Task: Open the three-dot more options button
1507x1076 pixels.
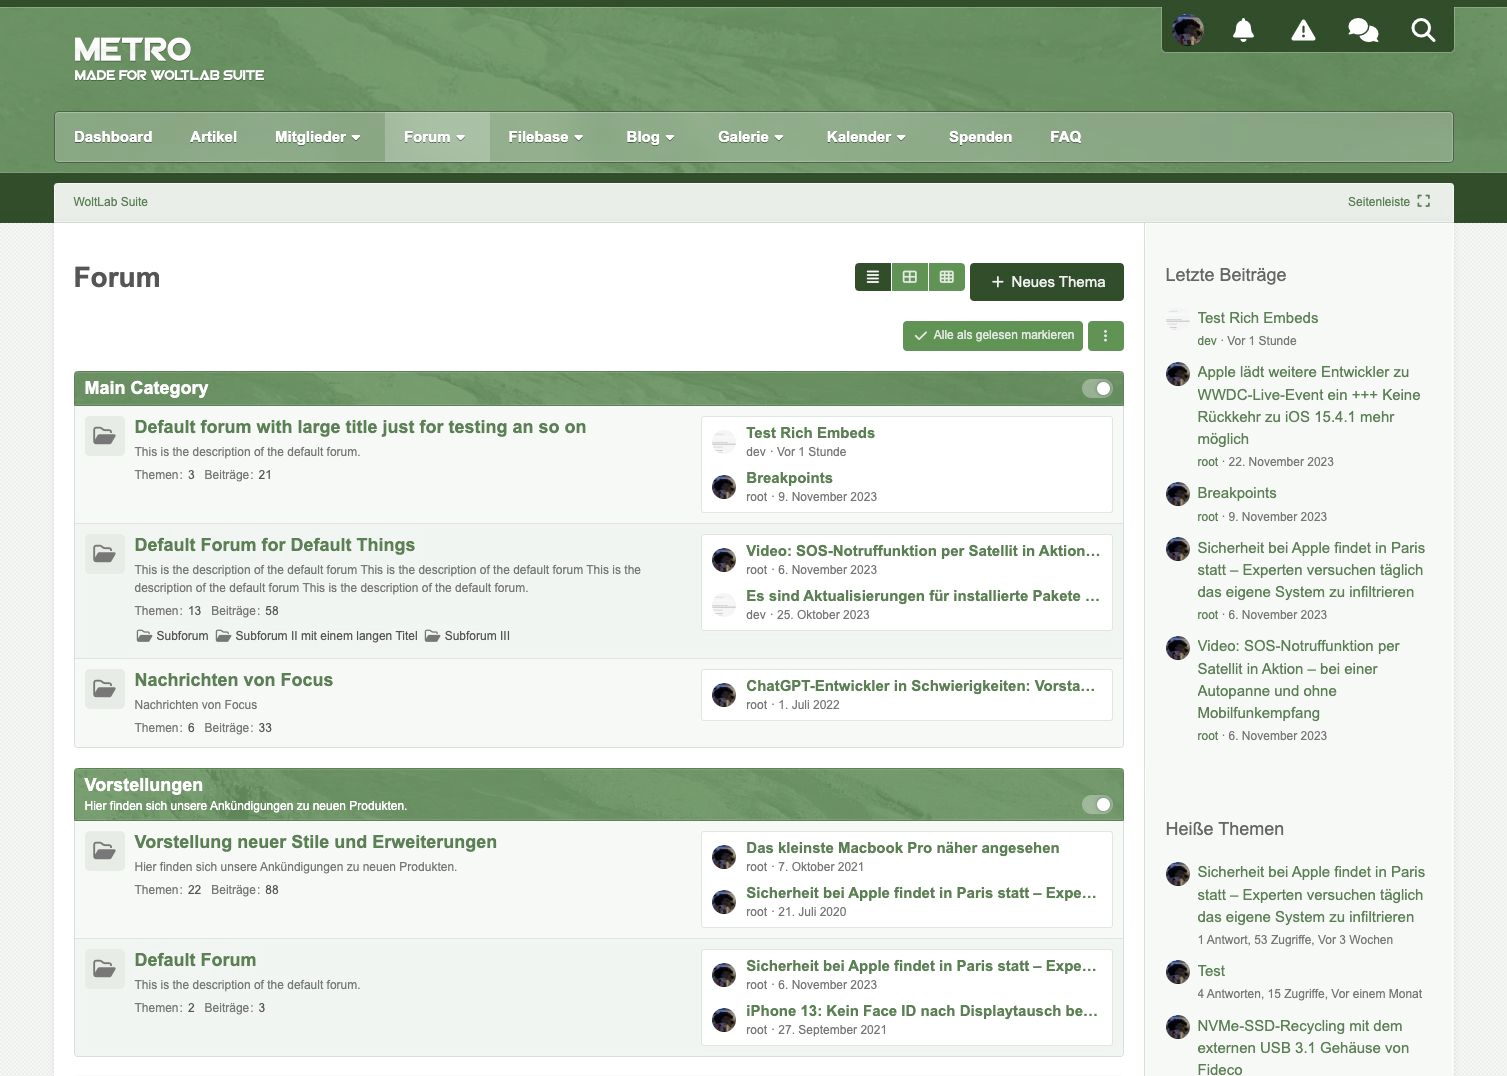Action: point(1105,336)
